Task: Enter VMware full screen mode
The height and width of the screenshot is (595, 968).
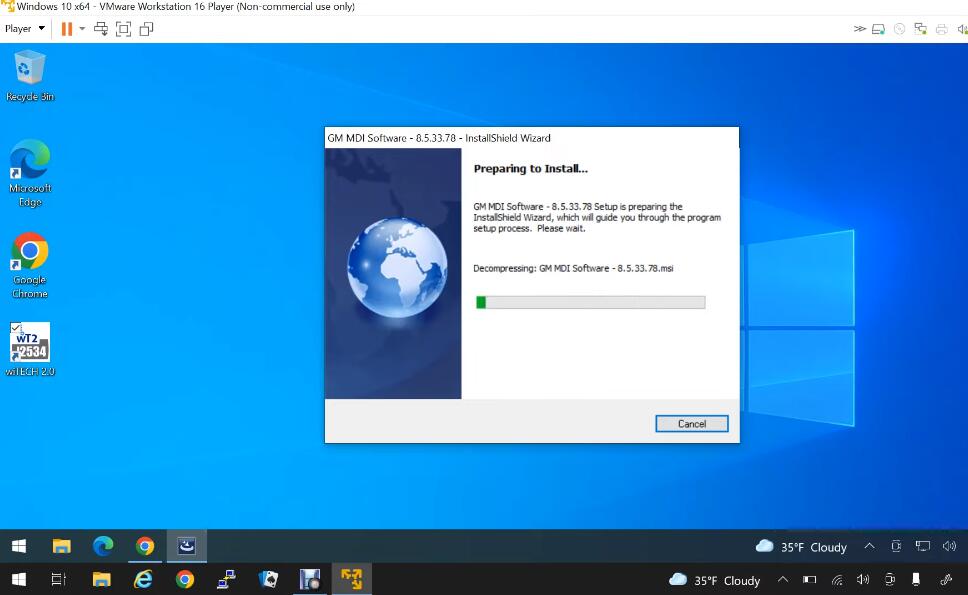Action: 123,29
